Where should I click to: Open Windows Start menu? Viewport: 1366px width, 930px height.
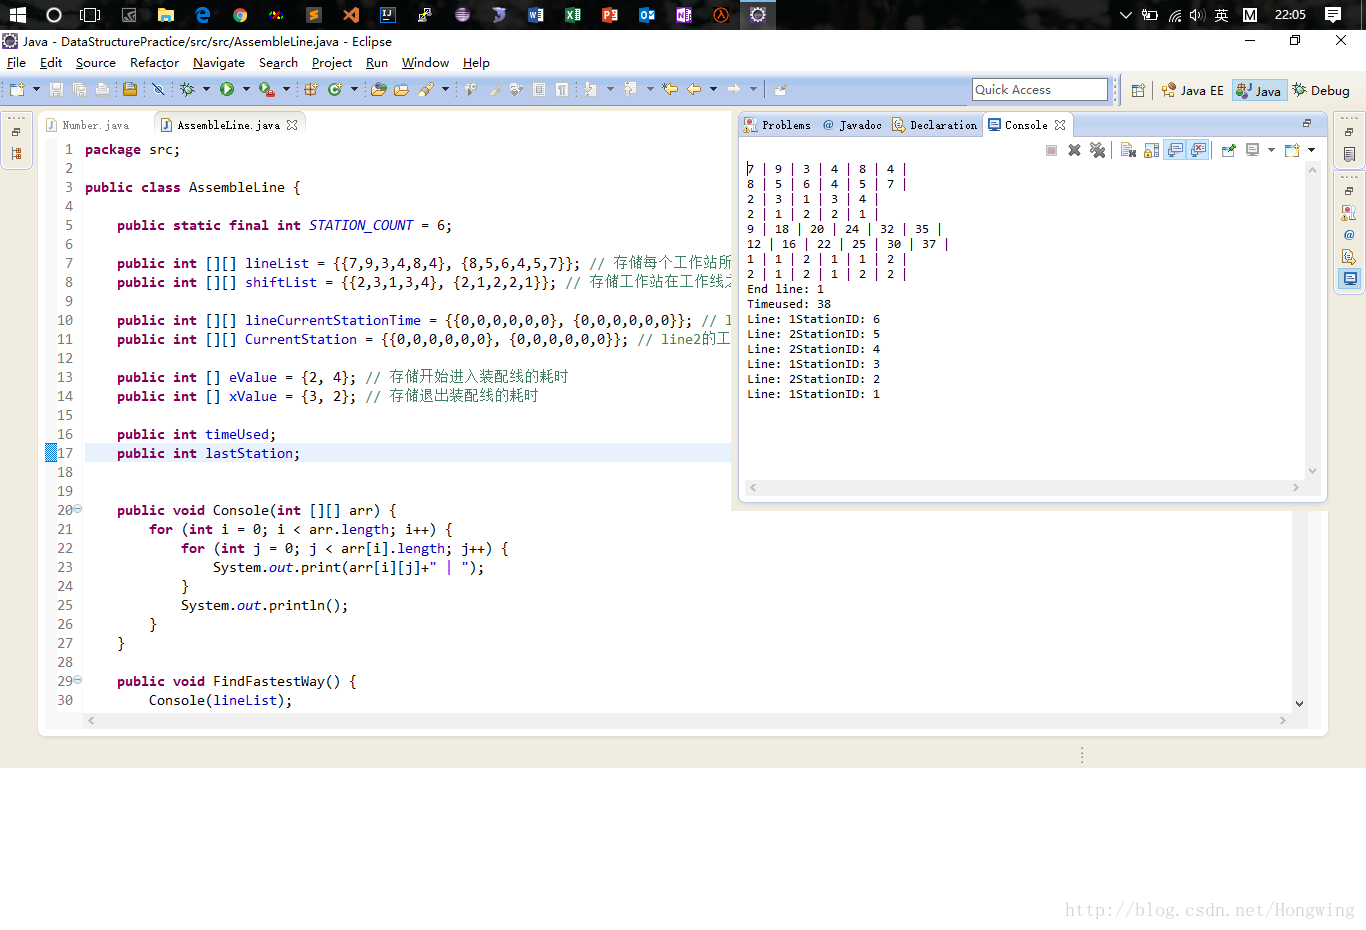point(18,15)
